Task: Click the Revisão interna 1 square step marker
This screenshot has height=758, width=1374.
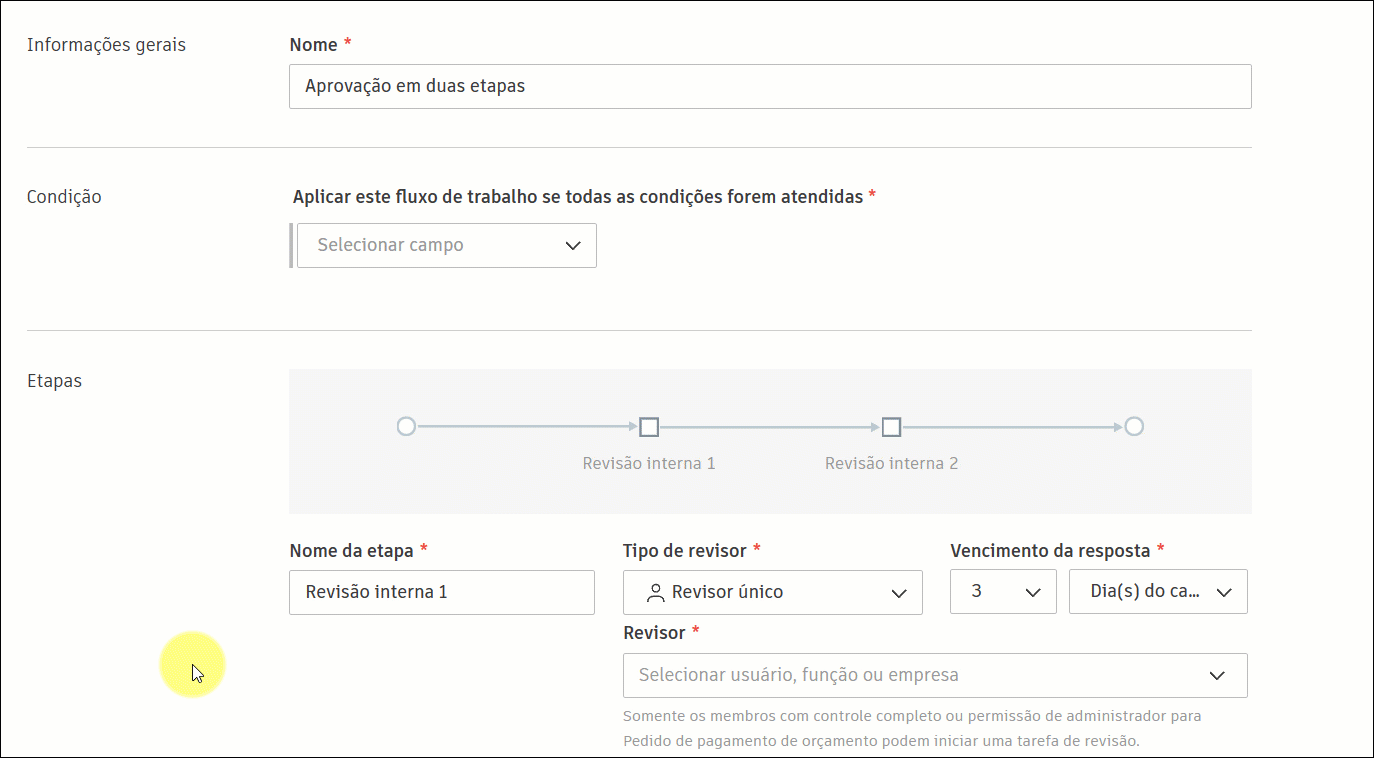Action: coord(649,426)
